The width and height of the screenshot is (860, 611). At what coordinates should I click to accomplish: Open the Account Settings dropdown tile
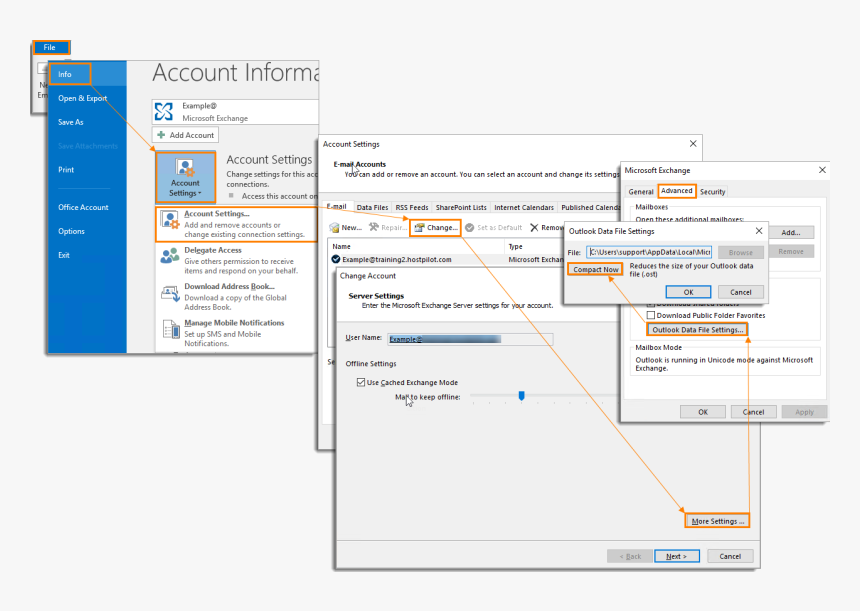tap(185, 177)
